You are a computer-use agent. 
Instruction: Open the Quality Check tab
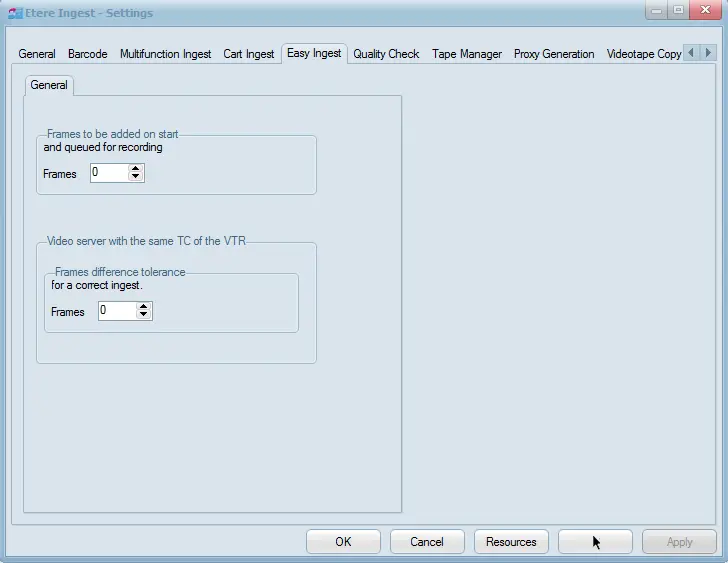pyautogui.click(x=386, y=54)
